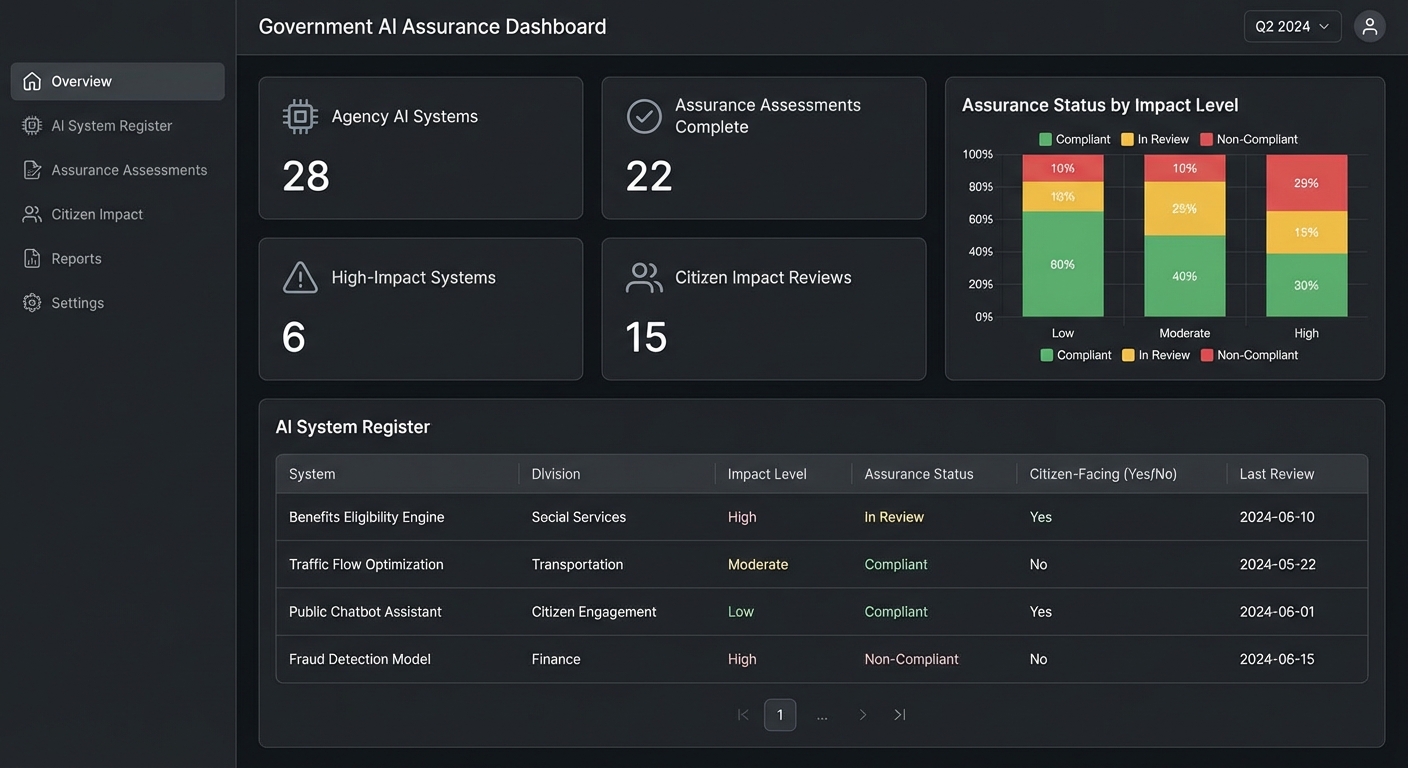Open the AI System Register sidebar icon
This screenshot has height=768, width=1408.
pos(29,125)
